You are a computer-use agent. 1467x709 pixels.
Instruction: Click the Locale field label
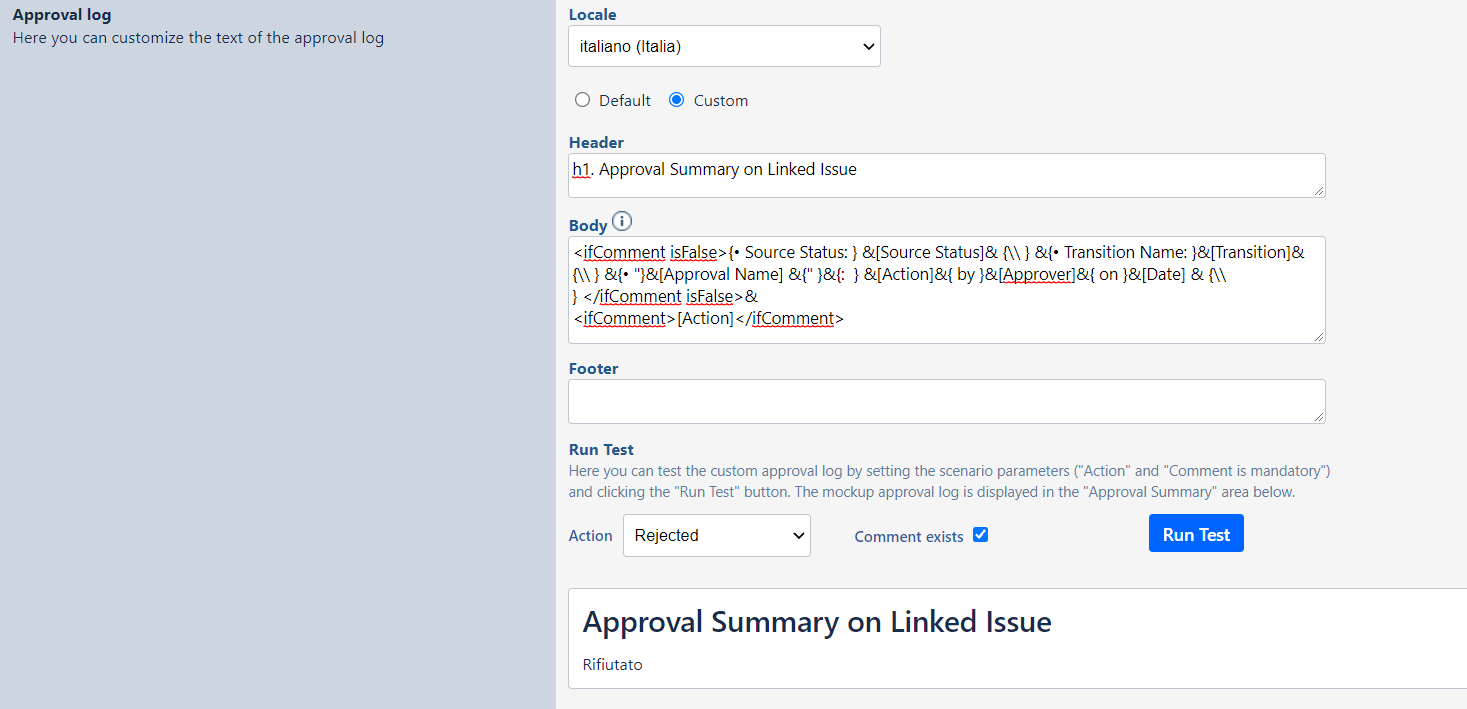click(592, 15)
